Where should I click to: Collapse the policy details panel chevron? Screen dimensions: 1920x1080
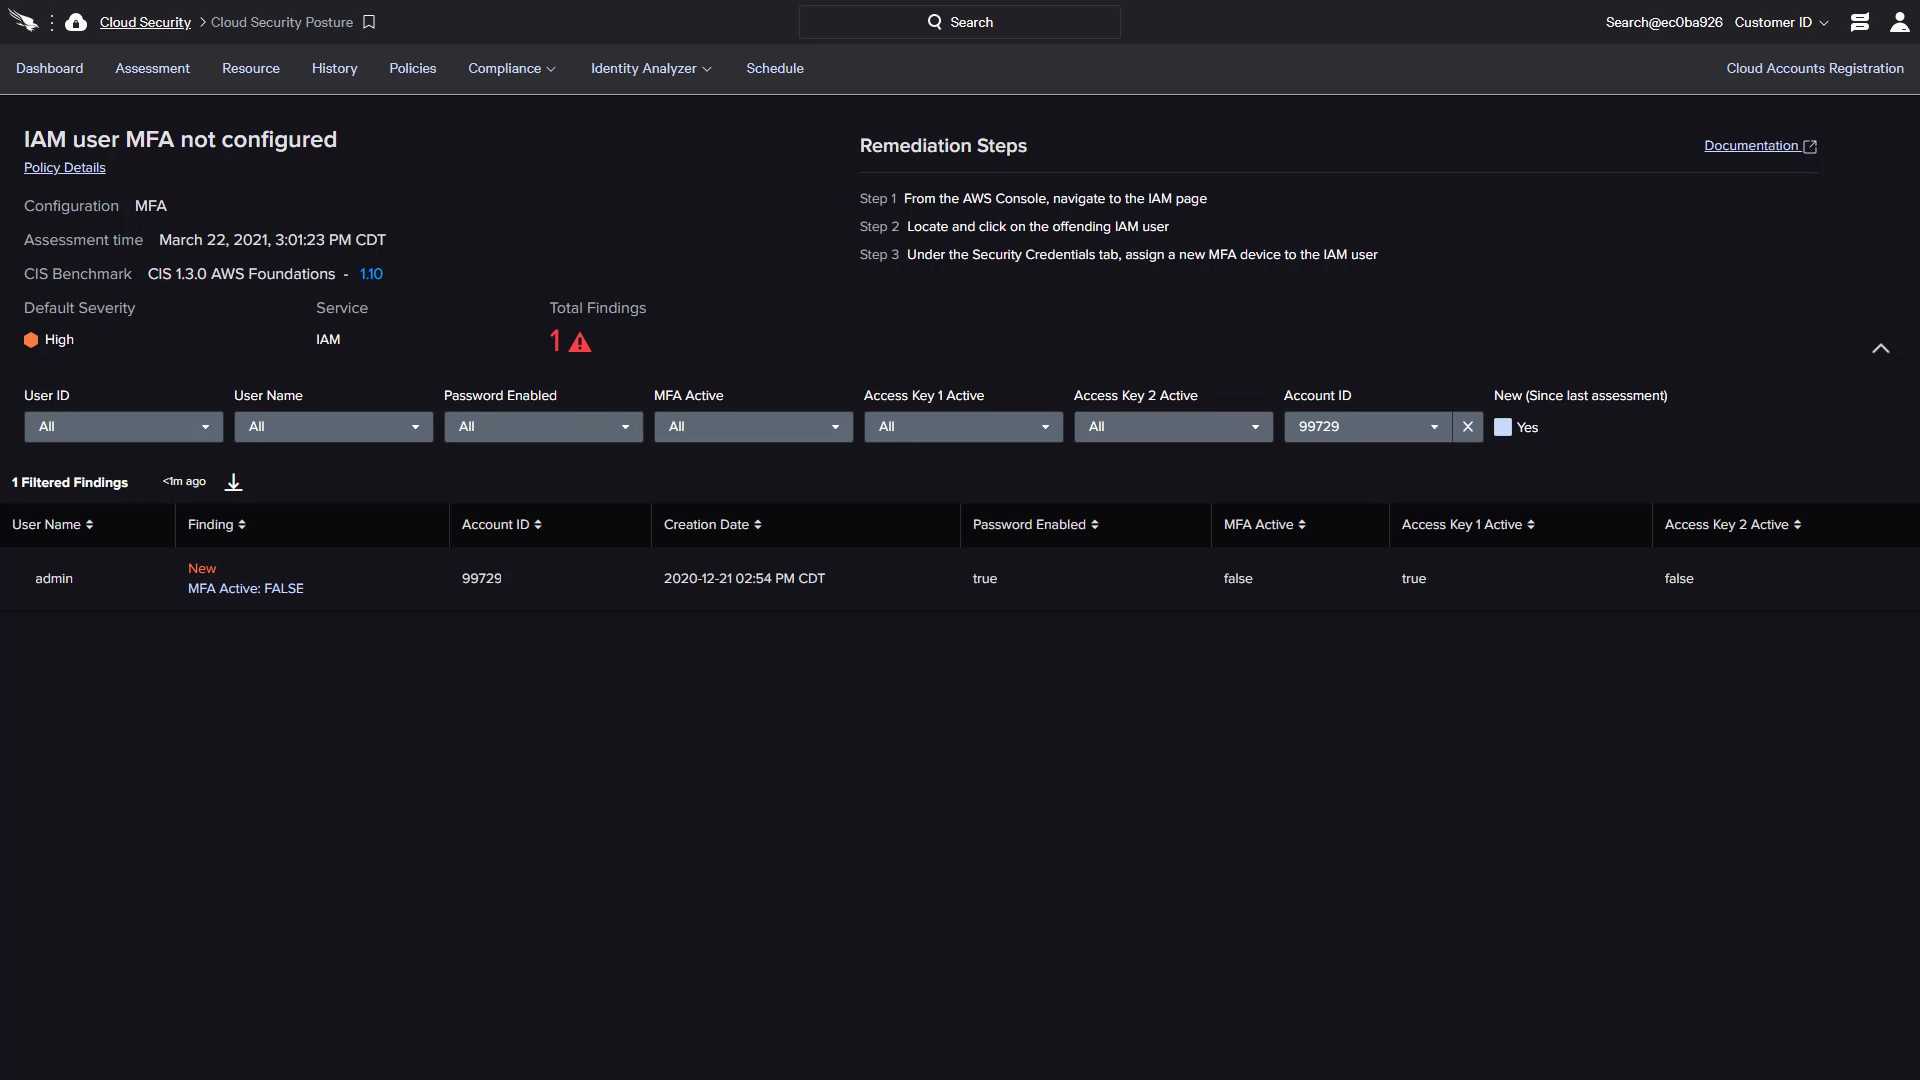(1880, 348)
